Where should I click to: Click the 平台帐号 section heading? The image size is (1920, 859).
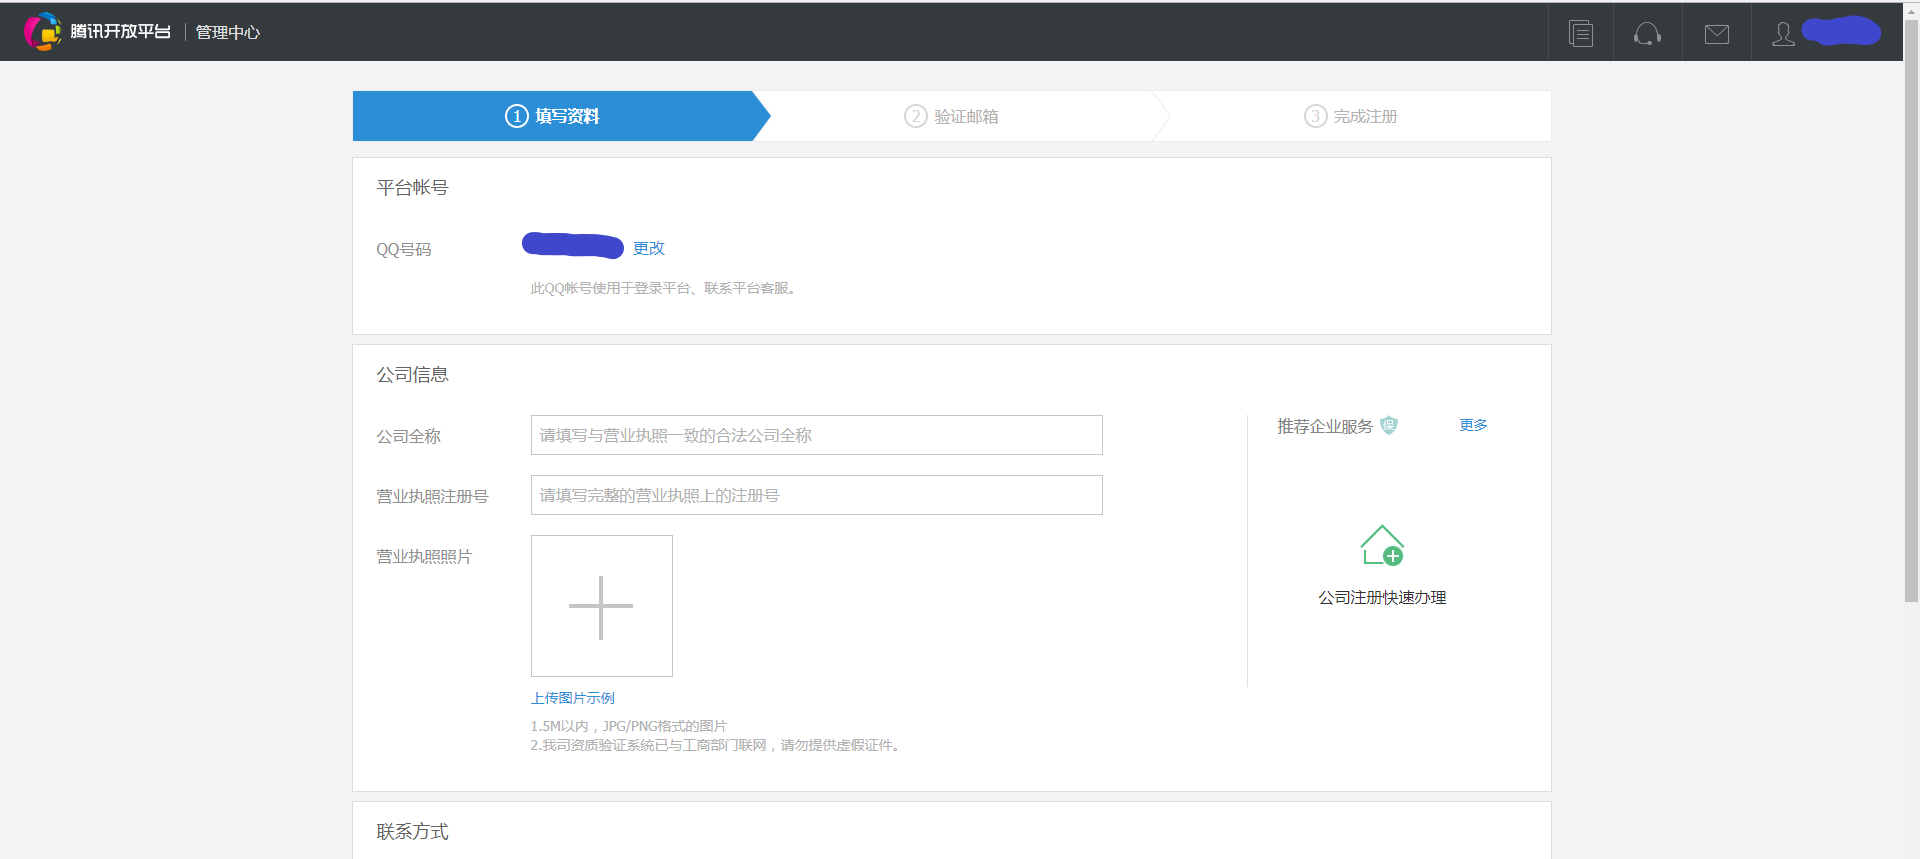pos(413,188)
